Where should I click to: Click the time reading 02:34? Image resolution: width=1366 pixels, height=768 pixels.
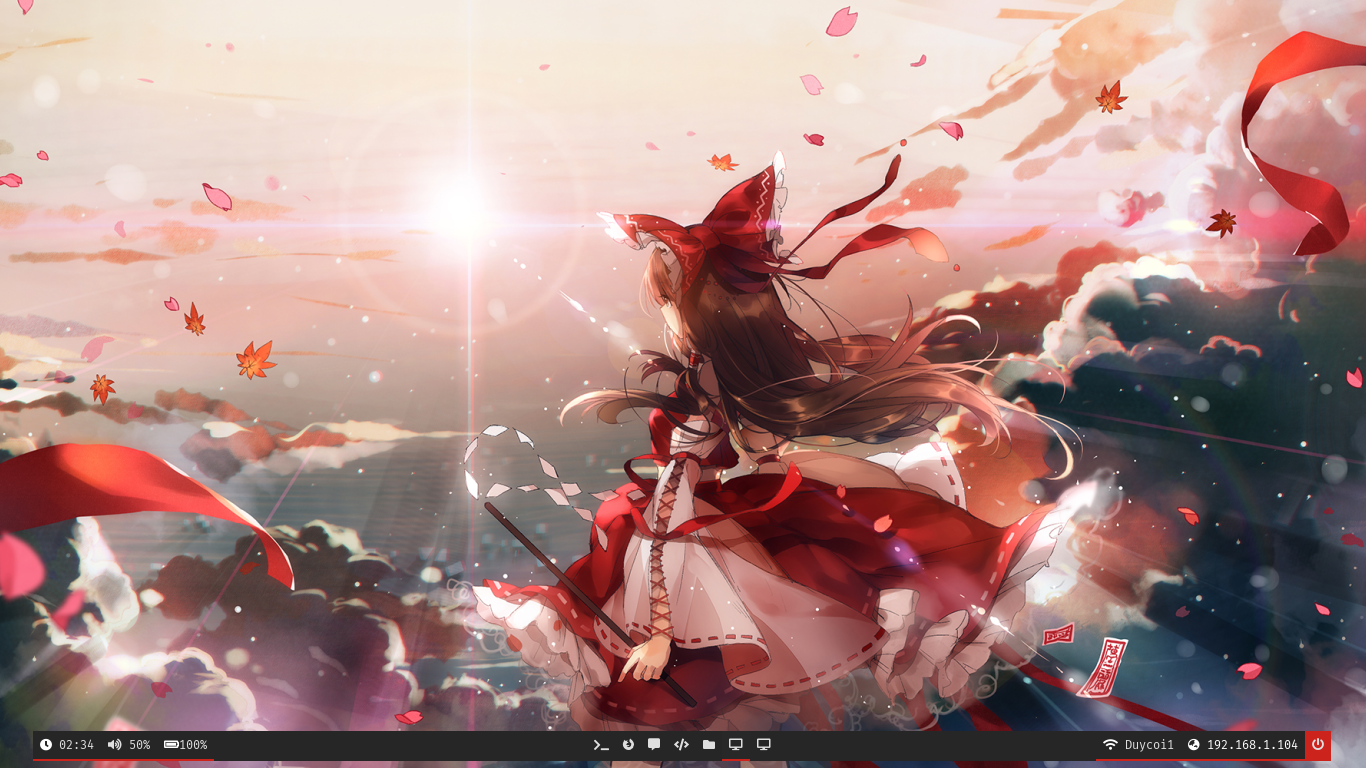tap(76, 745)
